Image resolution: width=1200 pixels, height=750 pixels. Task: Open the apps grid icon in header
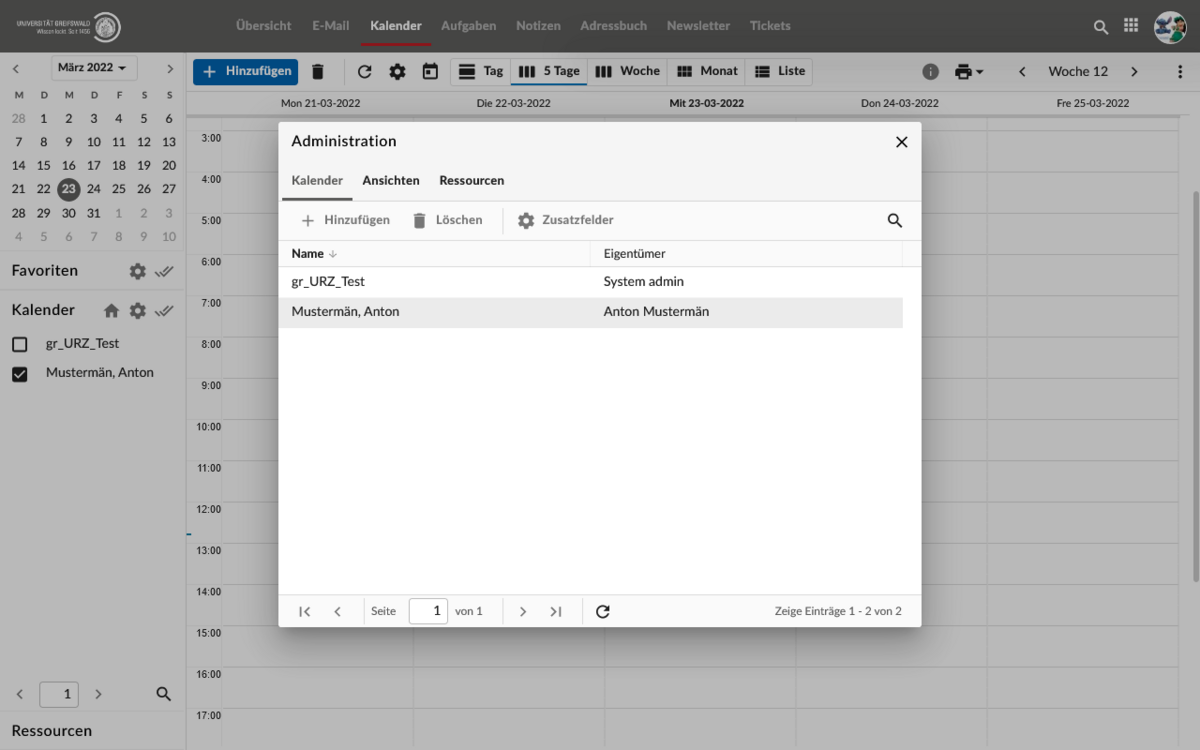click(x=1131, y=26)
